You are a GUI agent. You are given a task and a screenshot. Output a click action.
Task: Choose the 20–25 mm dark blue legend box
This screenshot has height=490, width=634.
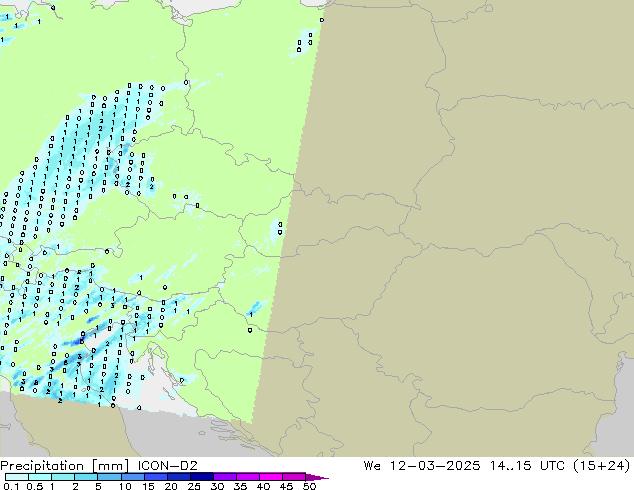pos(178,477)
